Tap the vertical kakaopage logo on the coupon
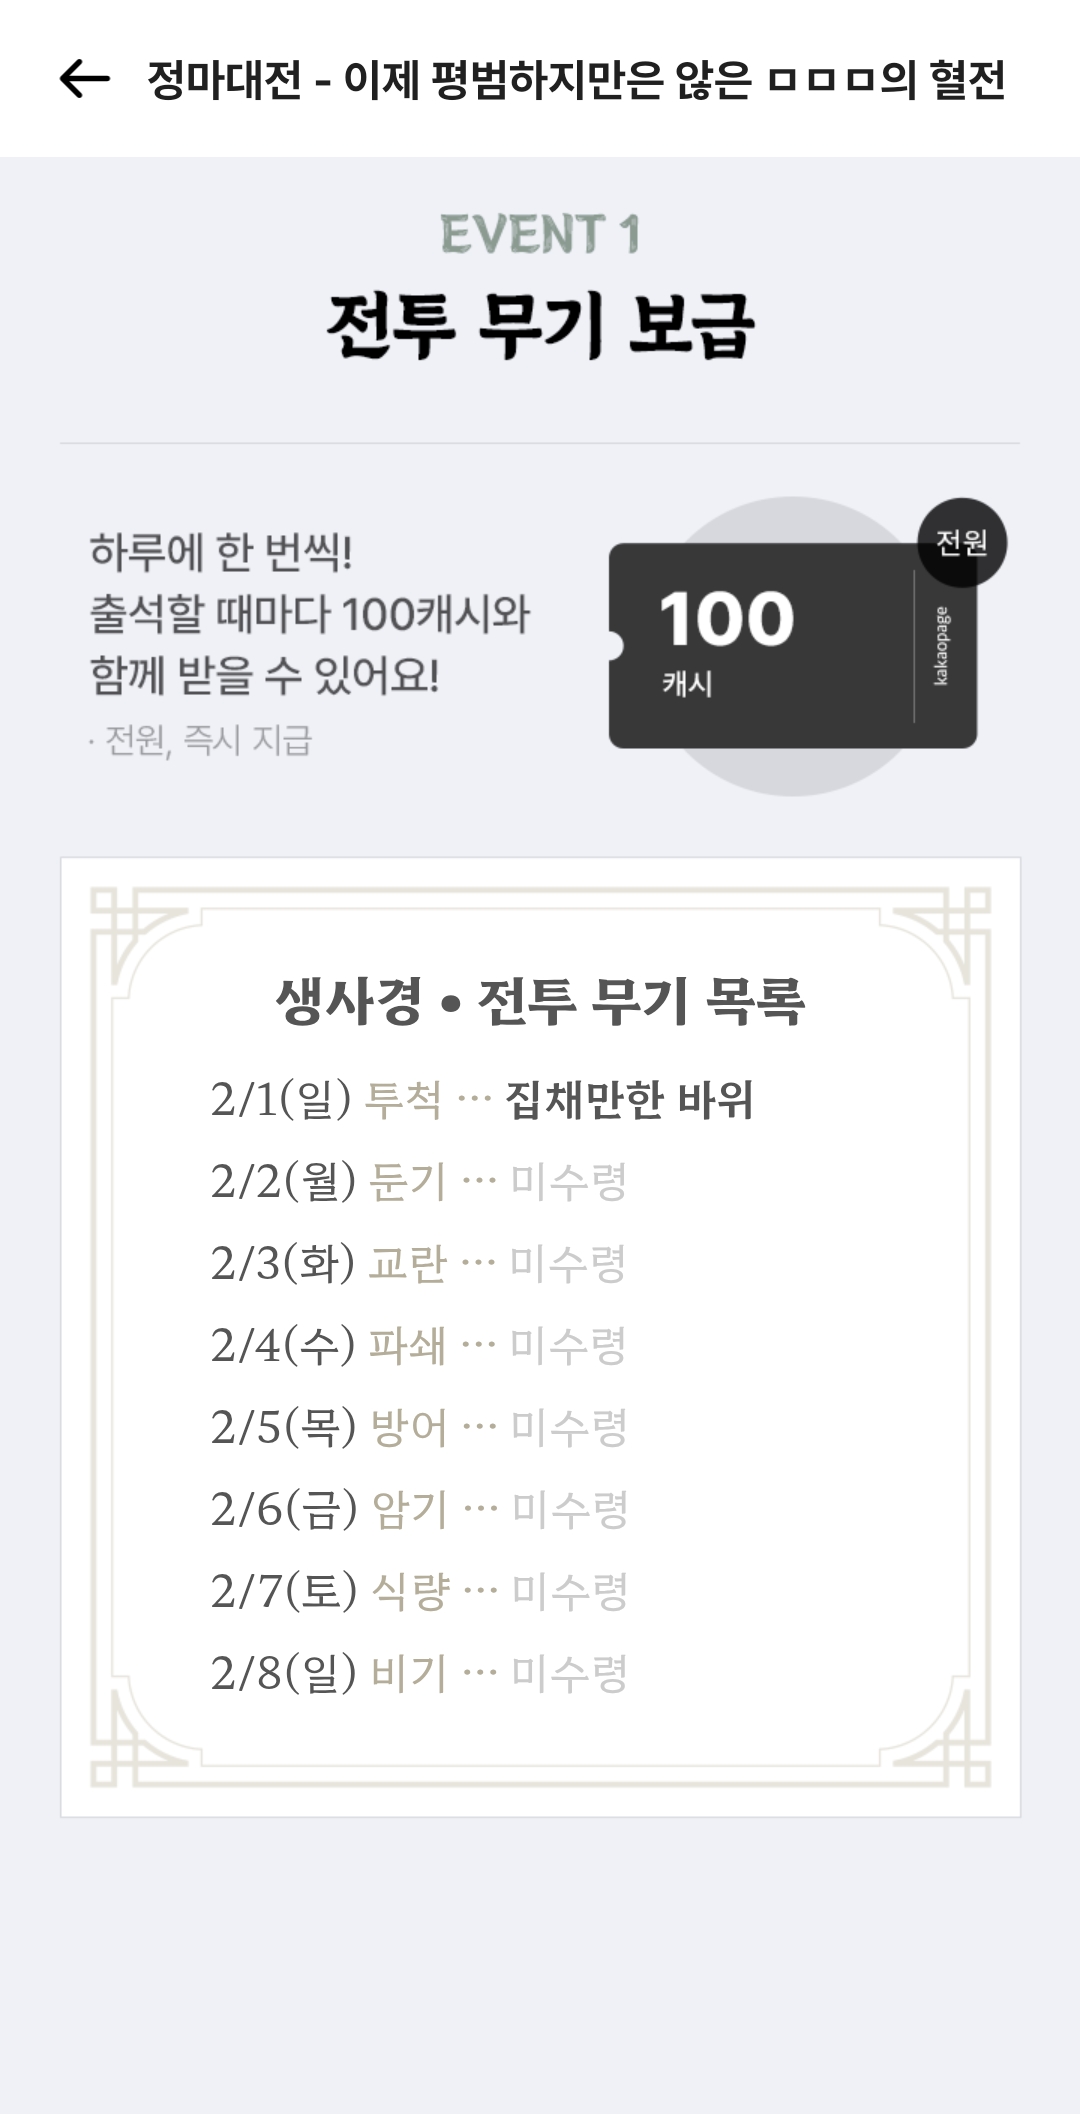 click(941, 646)
